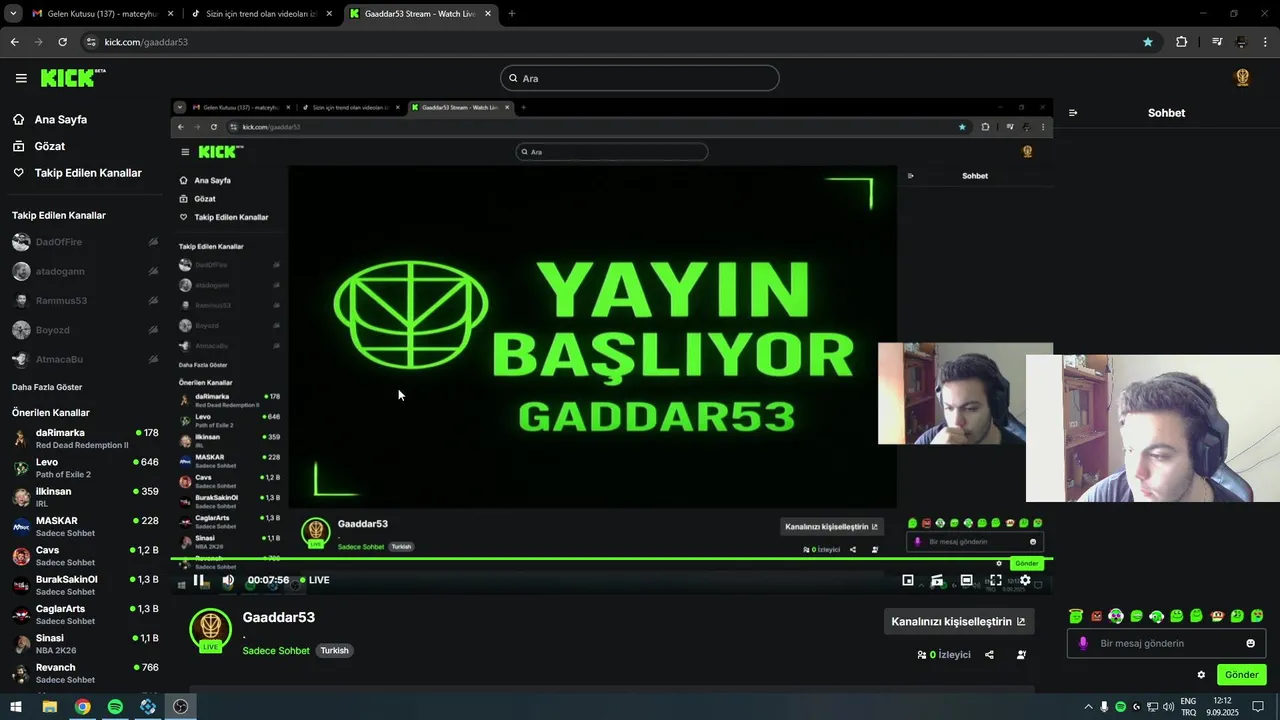Open daRimarka recommended channel

pyautogui.click(x=85, y=438)
